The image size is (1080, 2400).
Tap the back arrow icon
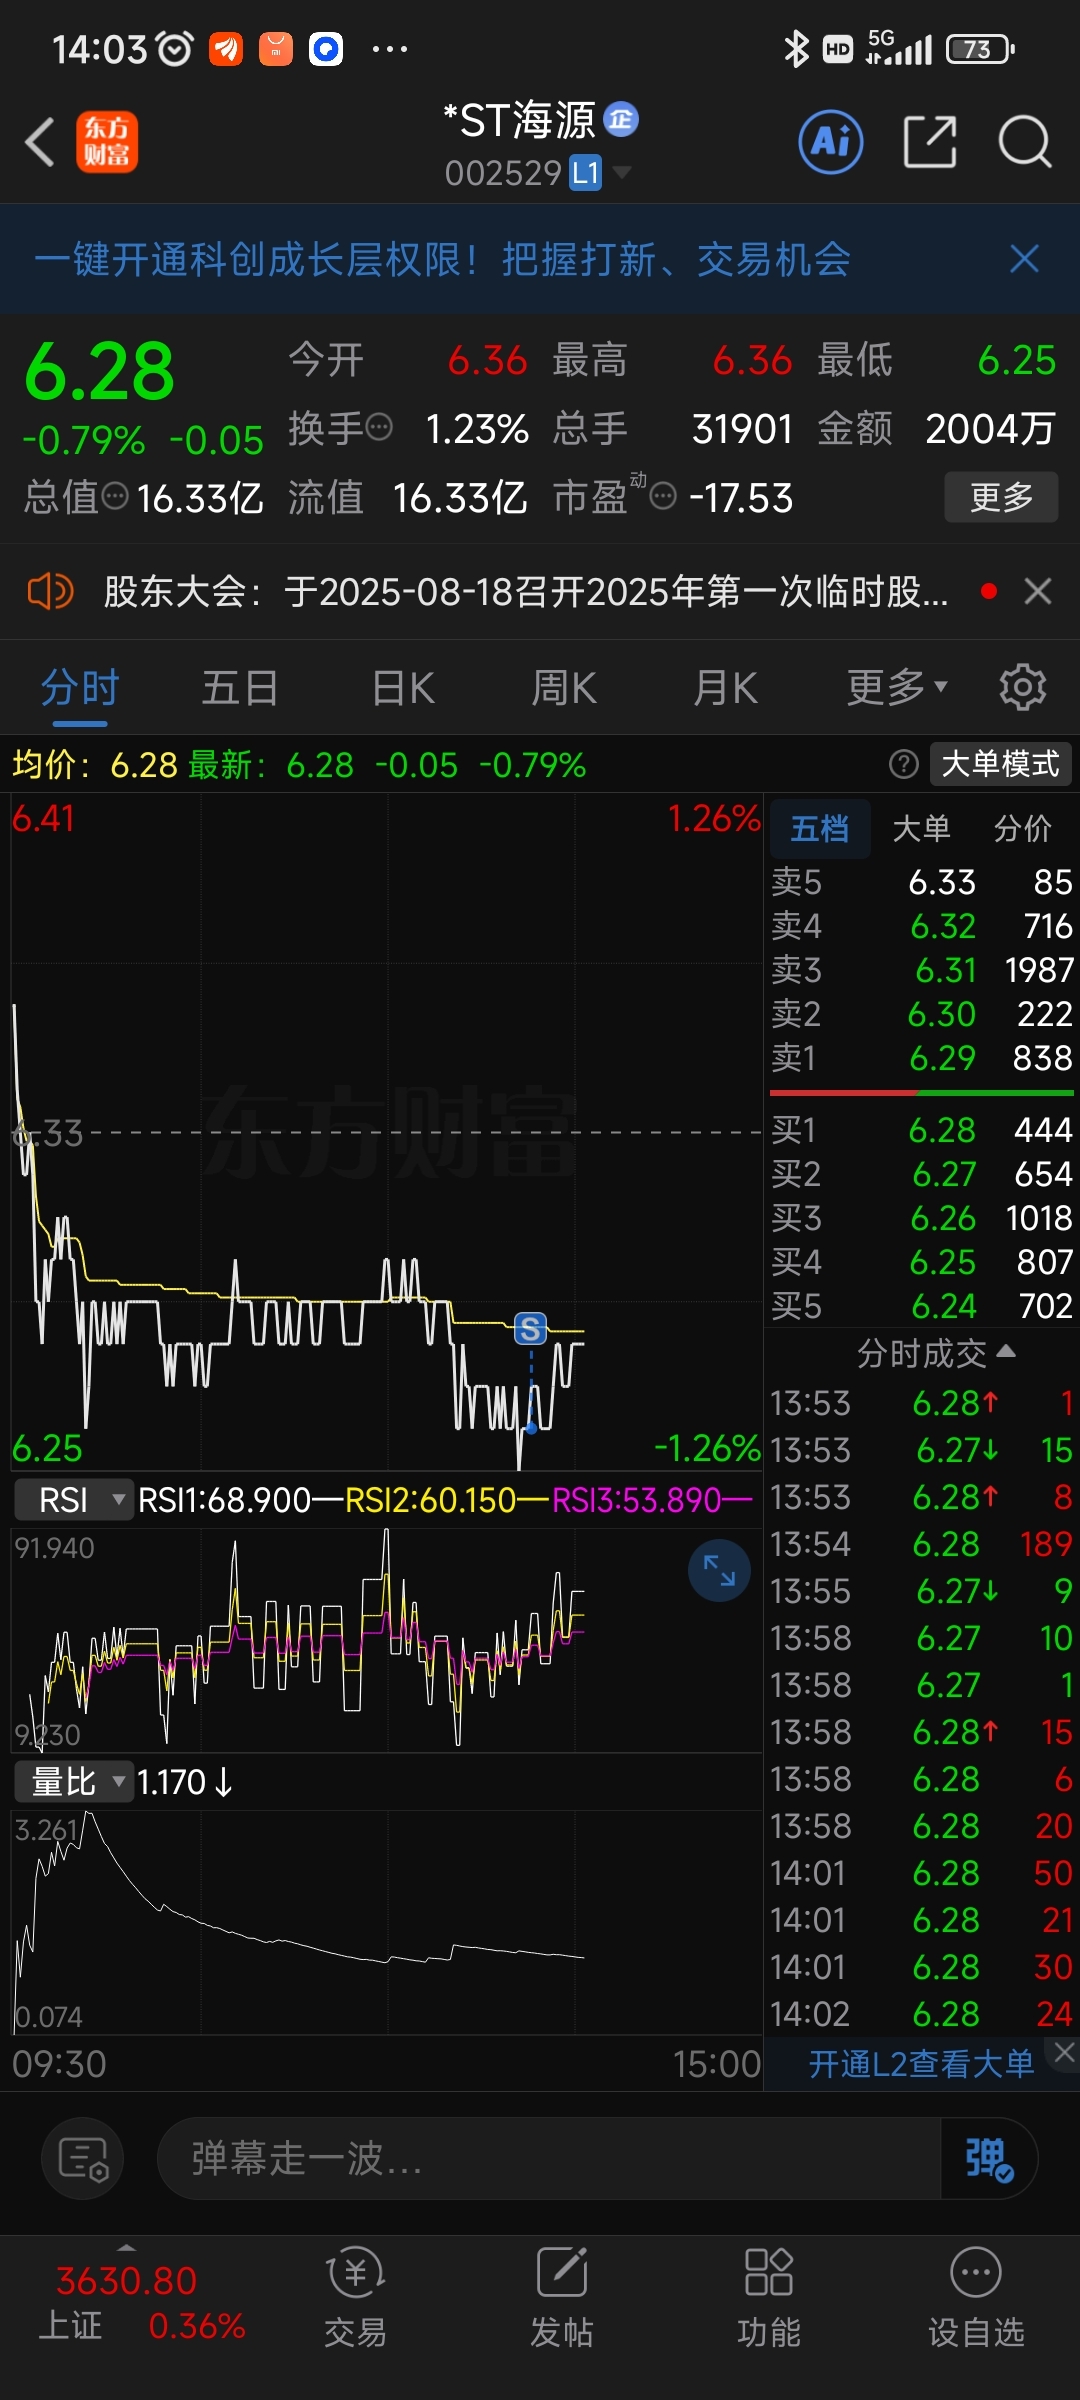point(40,141)
